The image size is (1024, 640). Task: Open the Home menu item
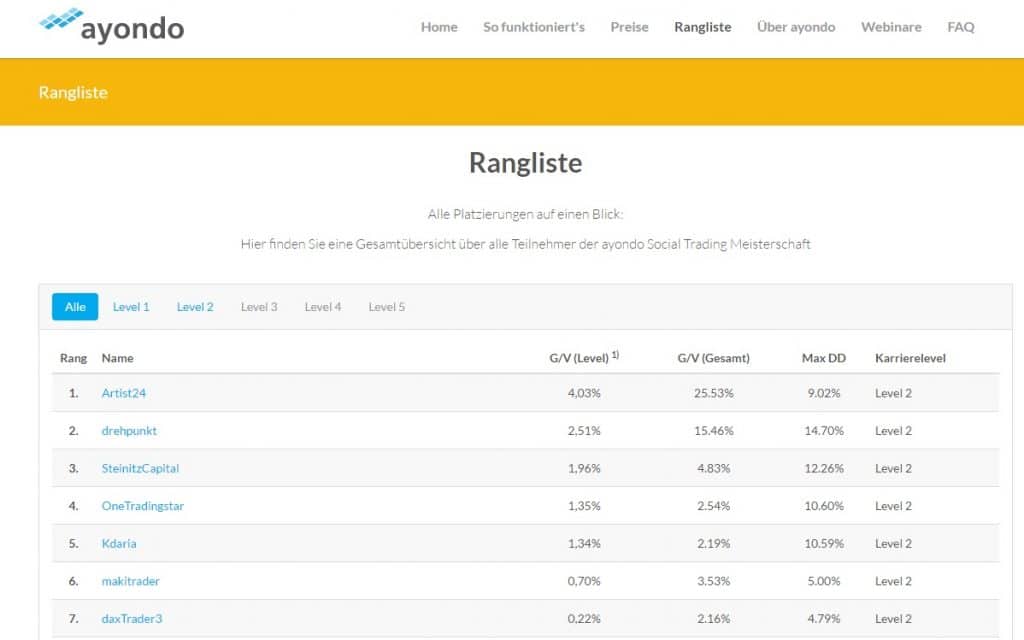pyautogui.click(x=439, y=27)
